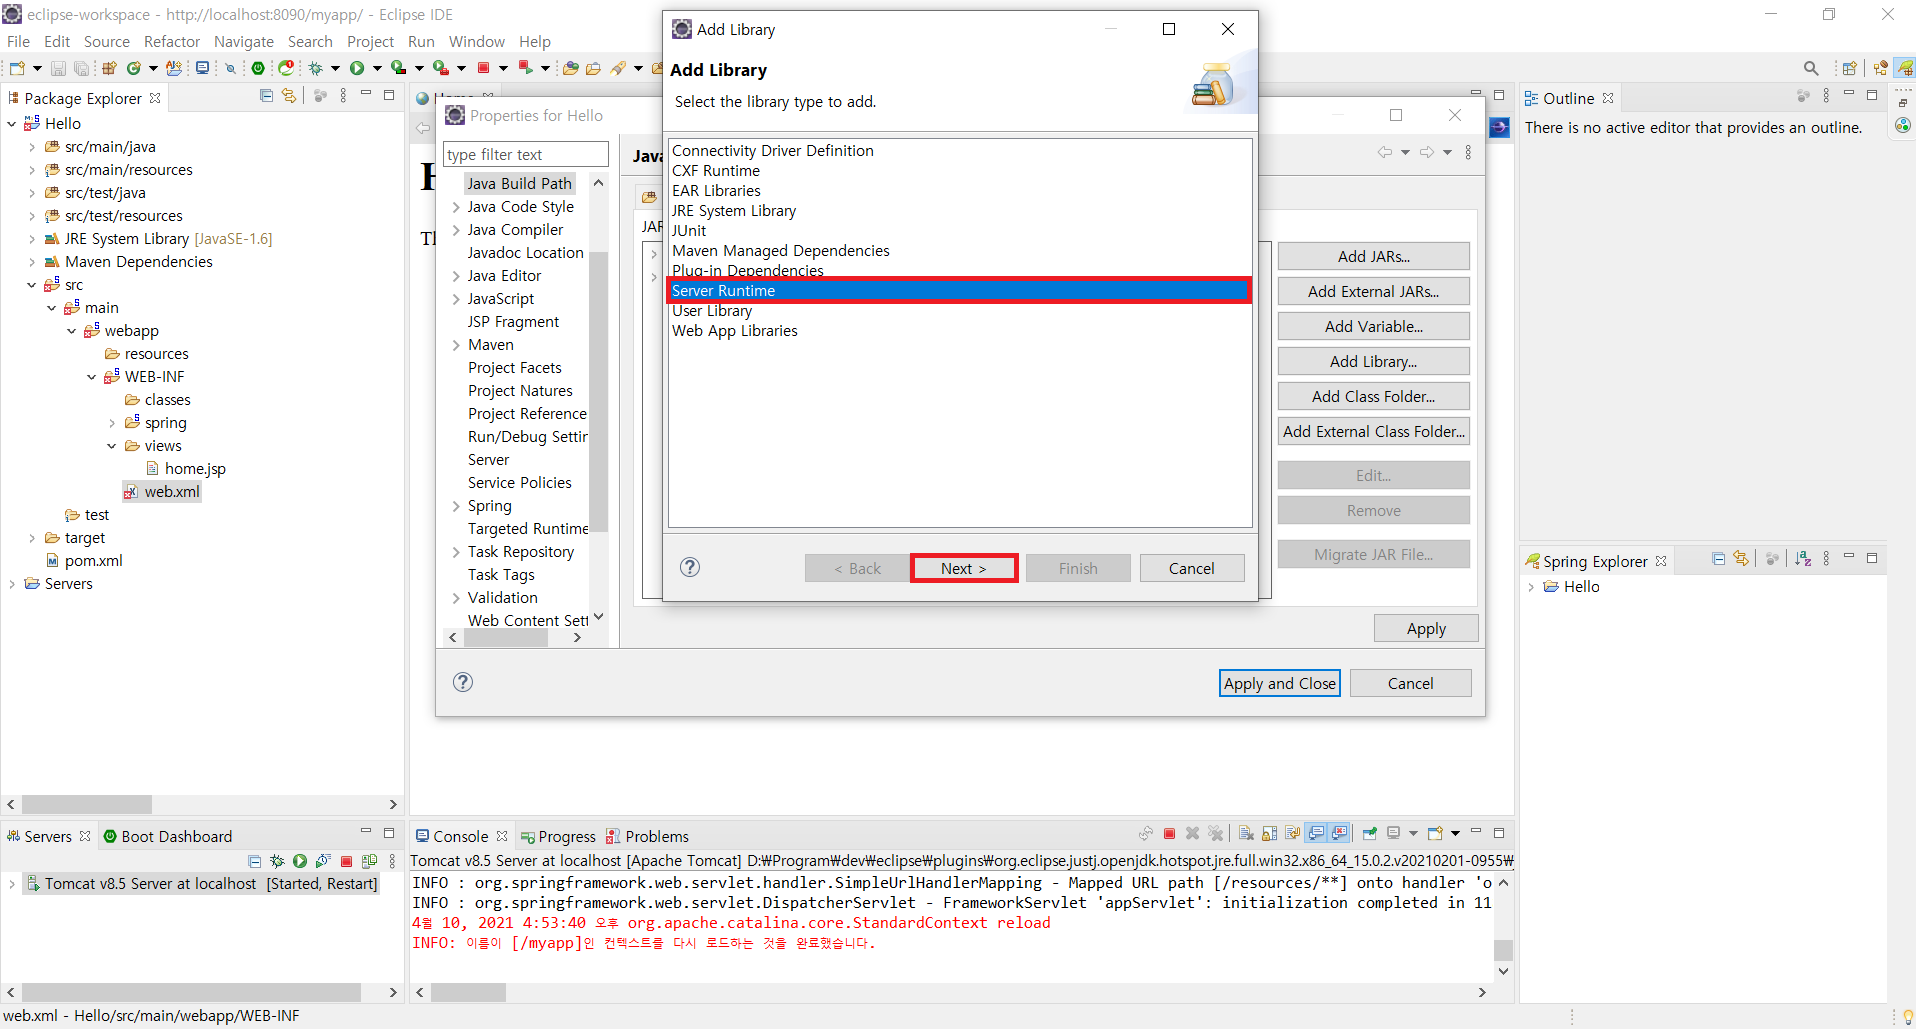Viewport: 1919px width, 1031px height.
Task: Click the type filter text field
Action: 526,154
